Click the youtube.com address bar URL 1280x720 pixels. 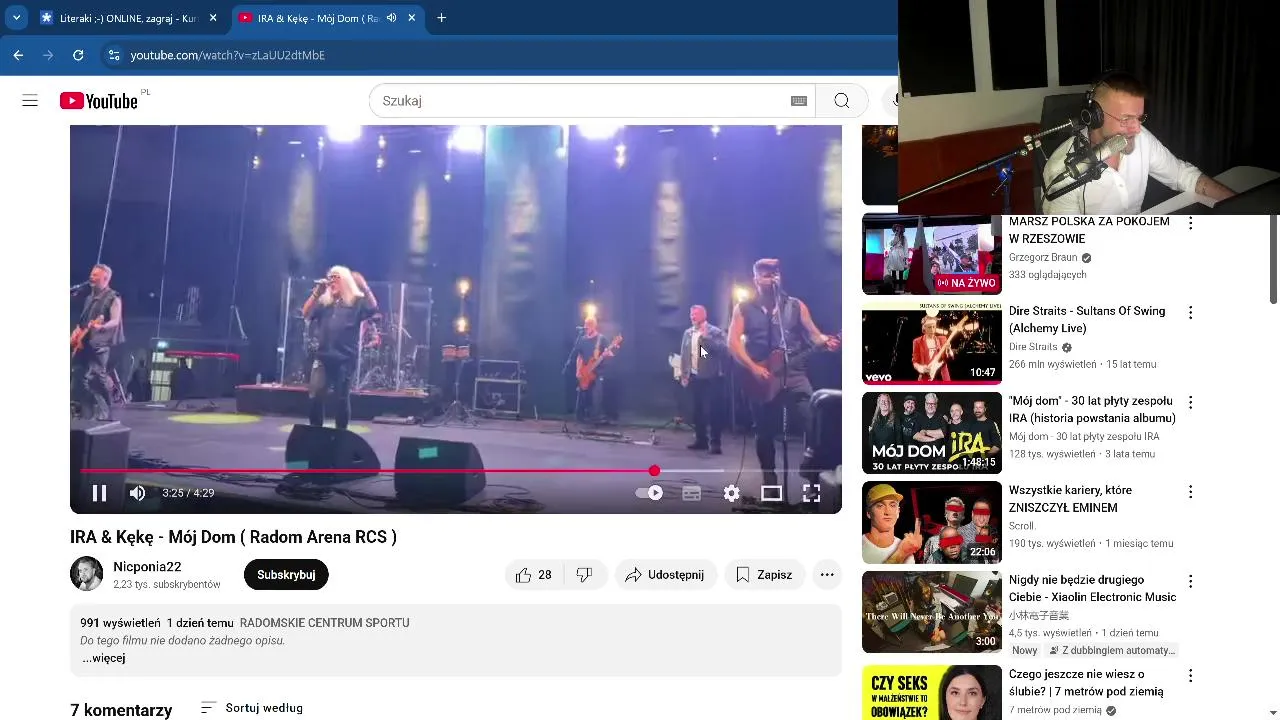point(228,55)
